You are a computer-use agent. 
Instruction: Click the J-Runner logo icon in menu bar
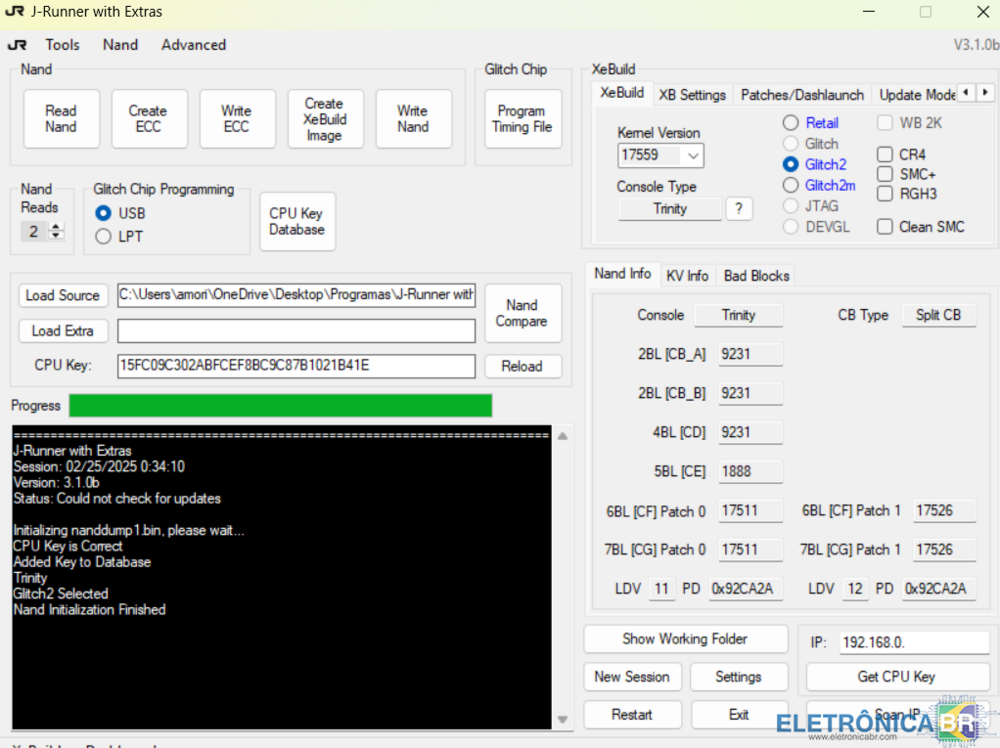pos(17,45)
